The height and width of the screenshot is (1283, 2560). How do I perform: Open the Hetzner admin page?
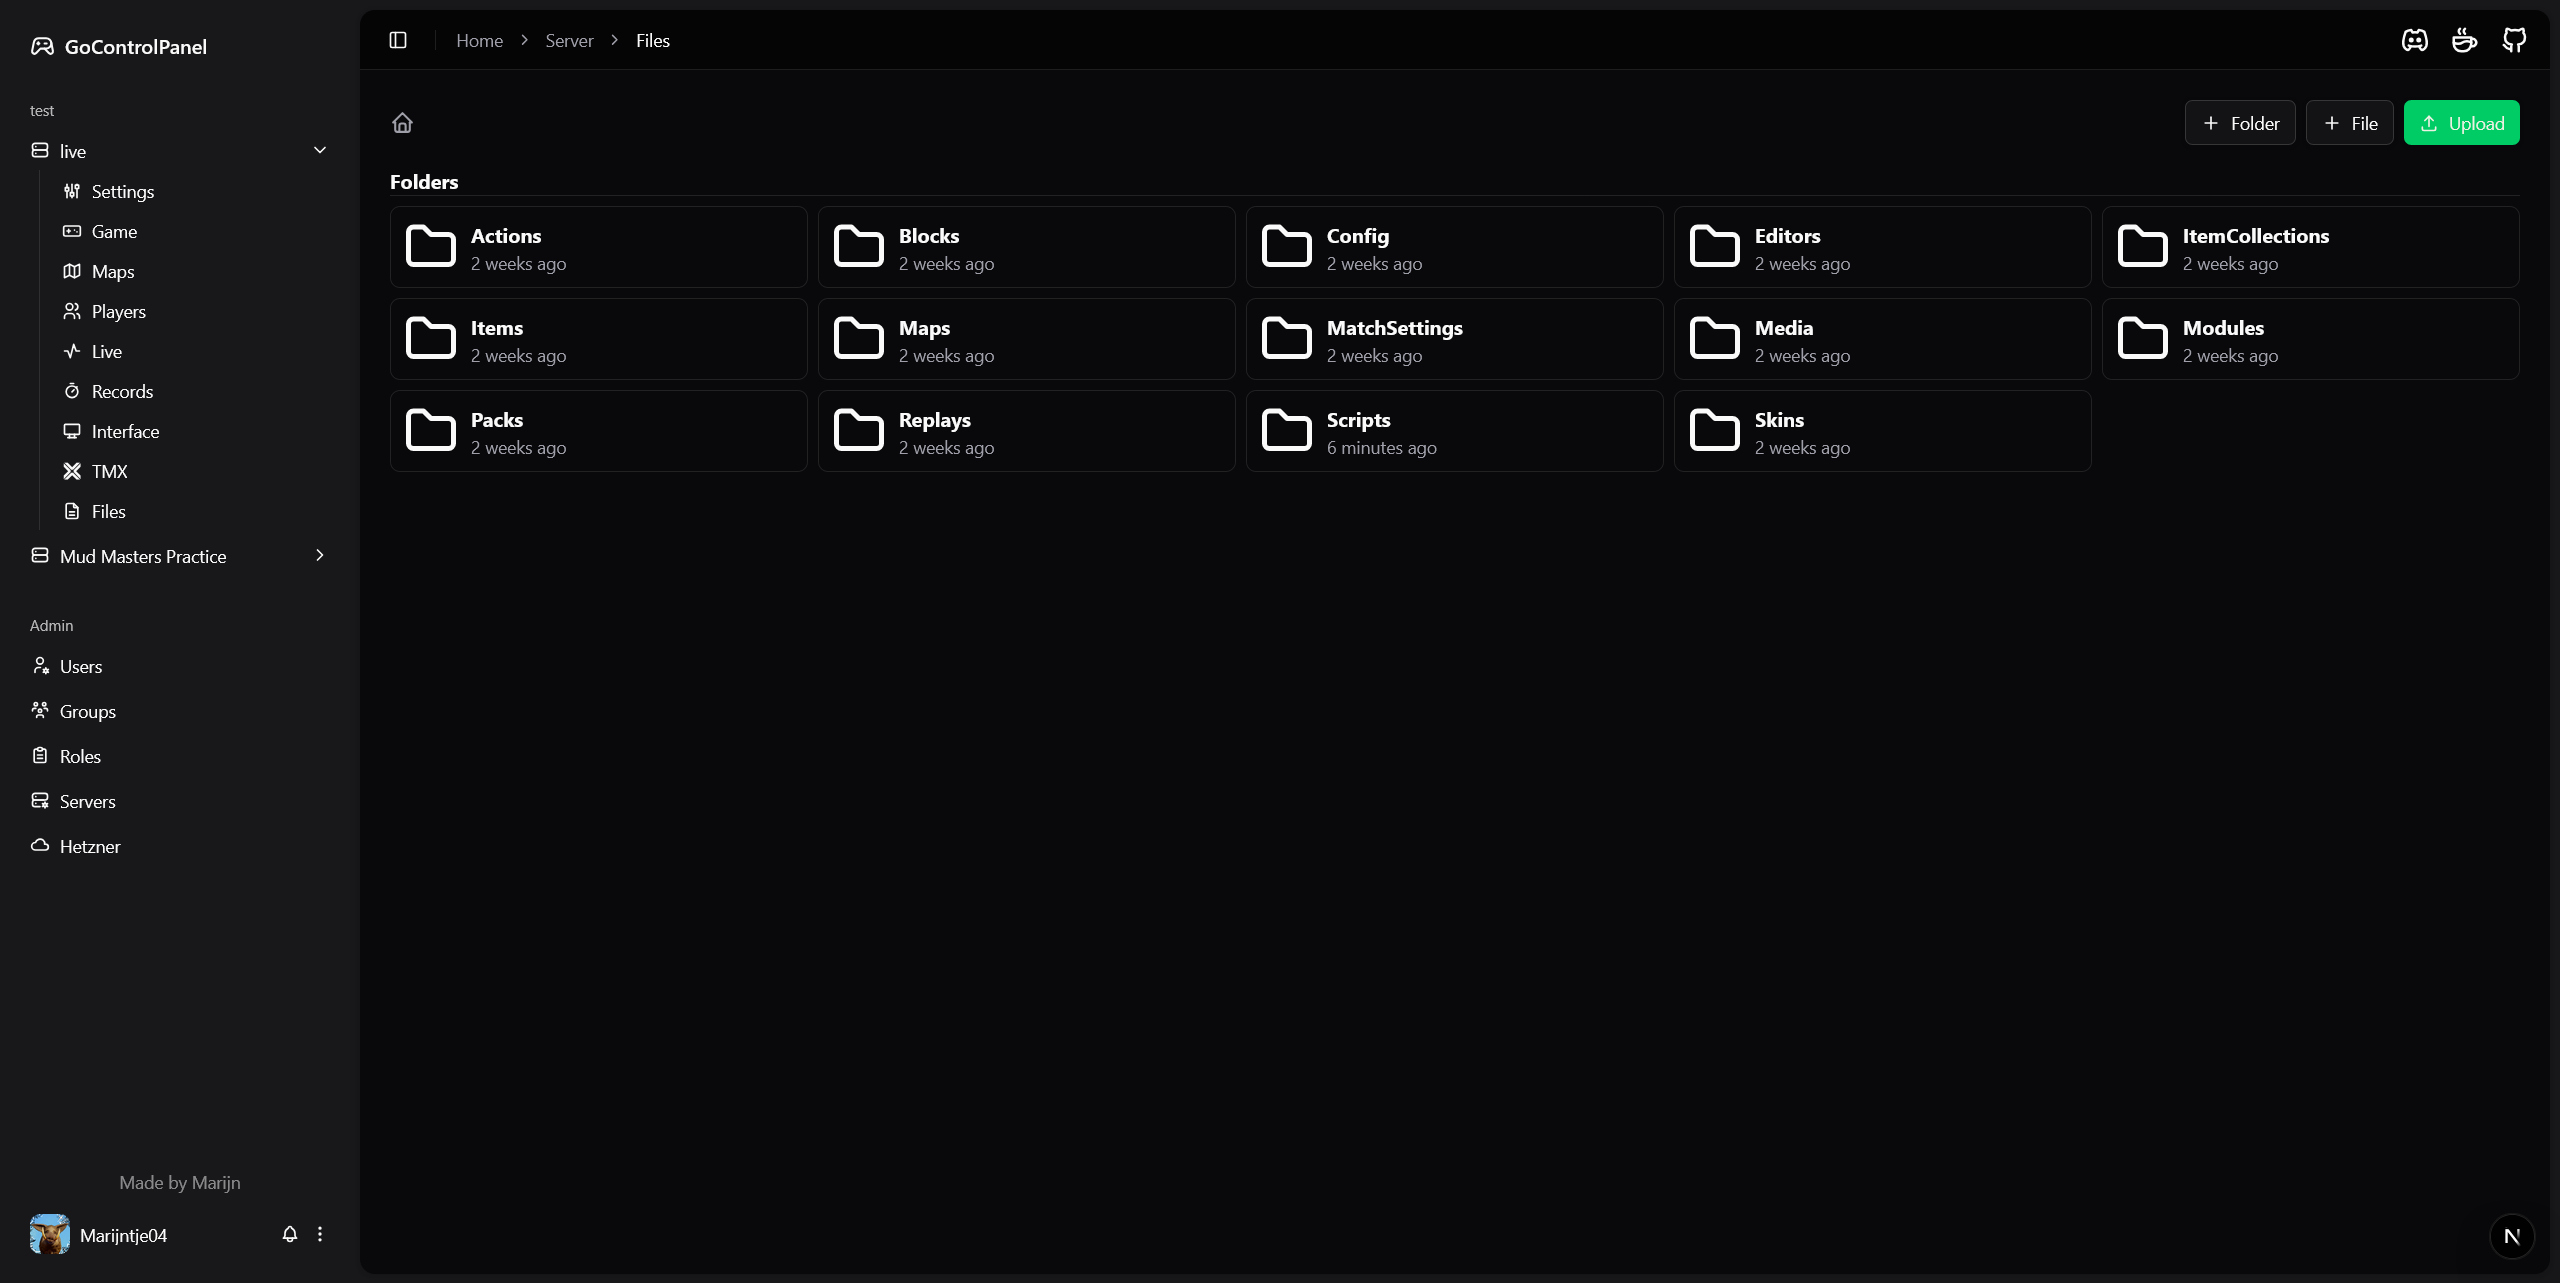click(89, 846)
